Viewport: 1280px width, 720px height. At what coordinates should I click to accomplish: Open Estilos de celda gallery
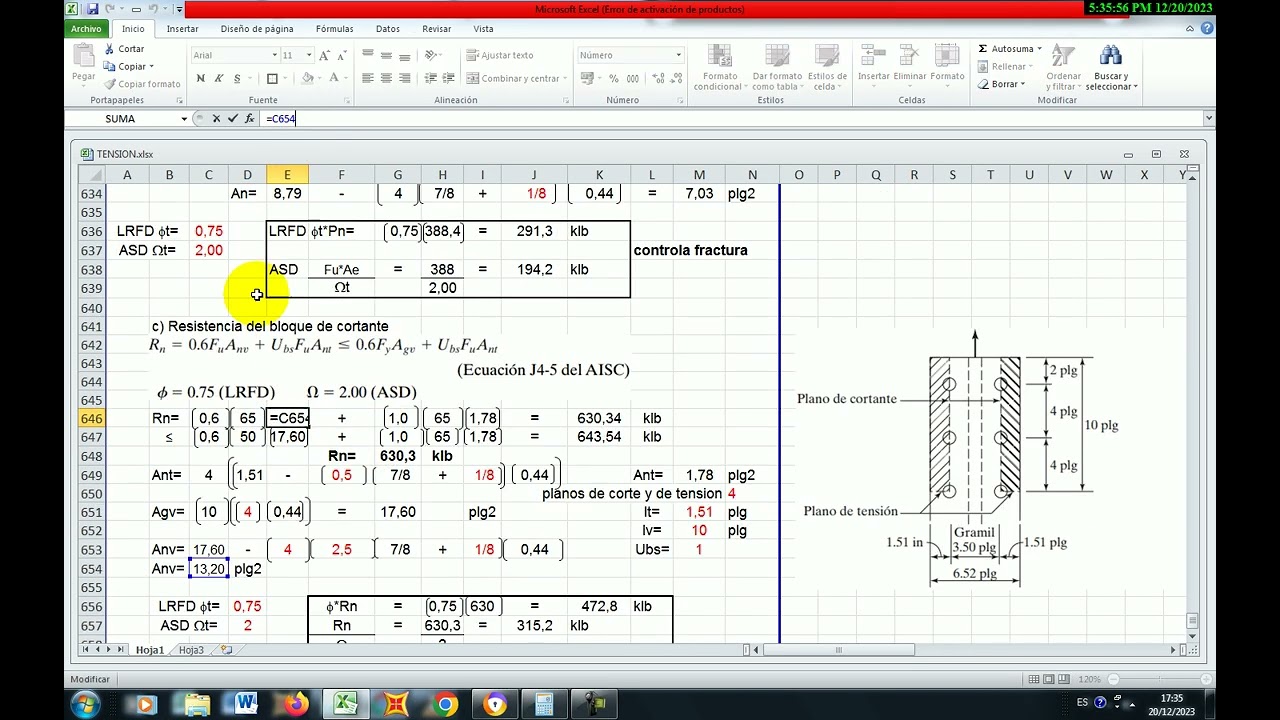[827, 67]
